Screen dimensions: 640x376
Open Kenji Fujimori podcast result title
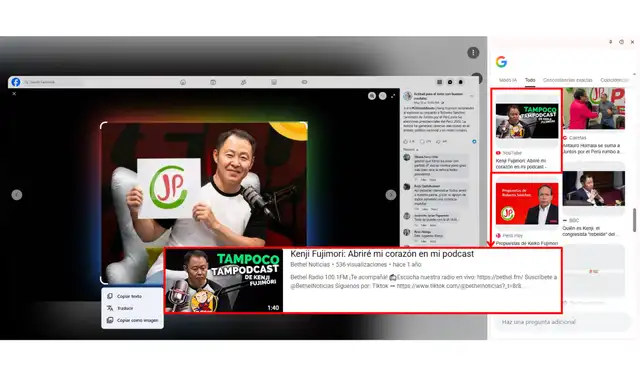[521, 164]
